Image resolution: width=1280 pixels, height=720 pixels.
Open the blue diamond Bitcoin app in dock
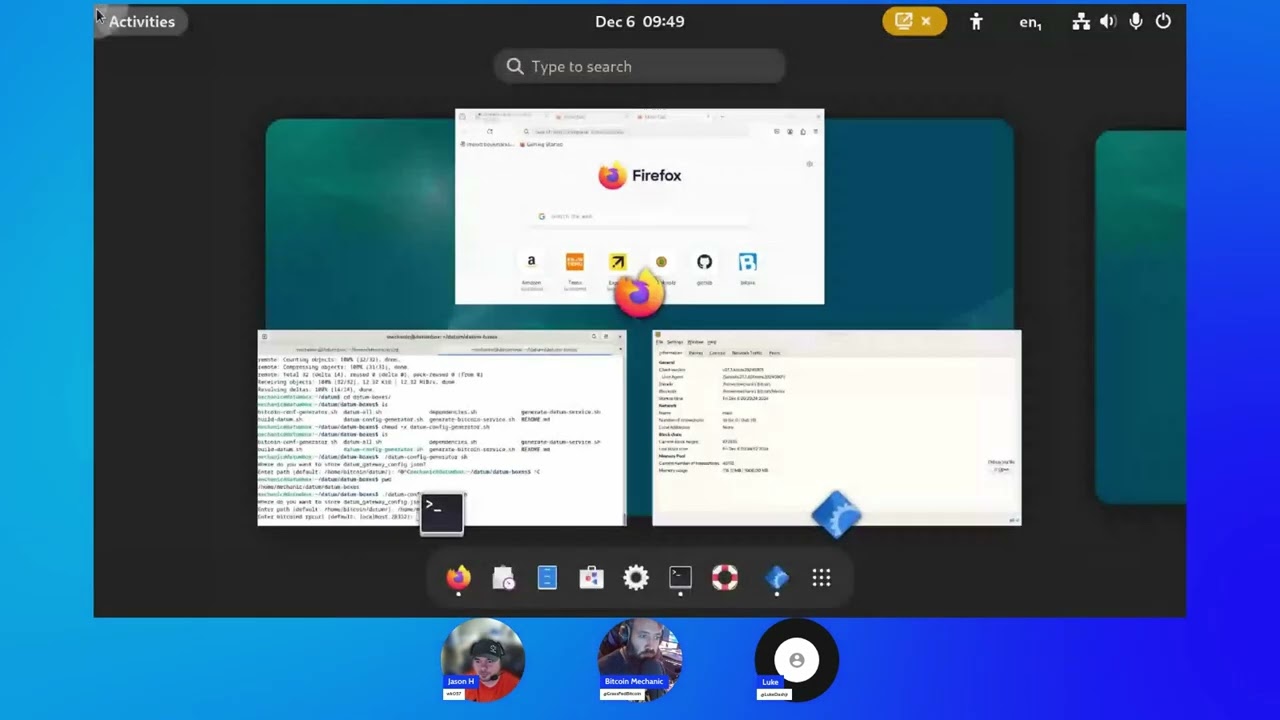tap(777, 577)
